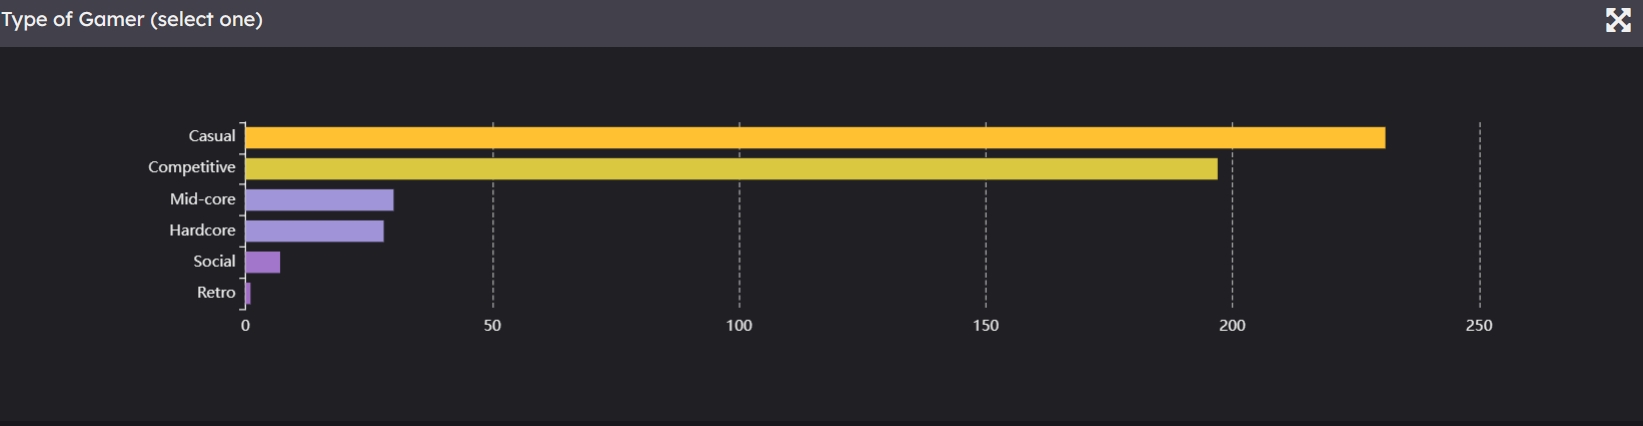Click the 0 tick on x-axis
Image resolution: width=1643 pixels, height=426 pixels.
pyautogui.click(x=245, y=325)
